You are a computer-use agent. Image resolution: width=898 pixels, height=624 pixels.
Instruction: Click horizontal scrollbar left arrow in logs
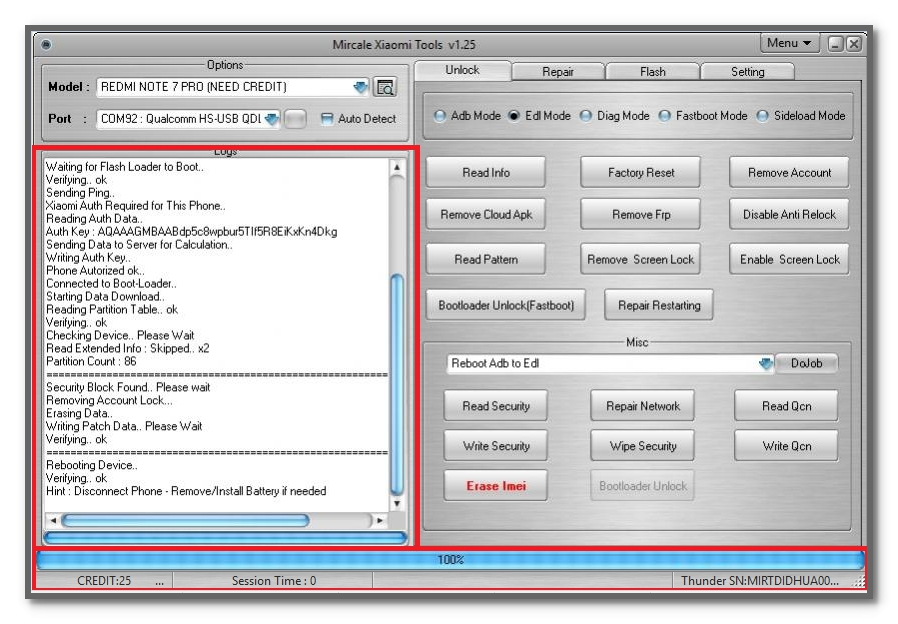(x=53, y=520)
